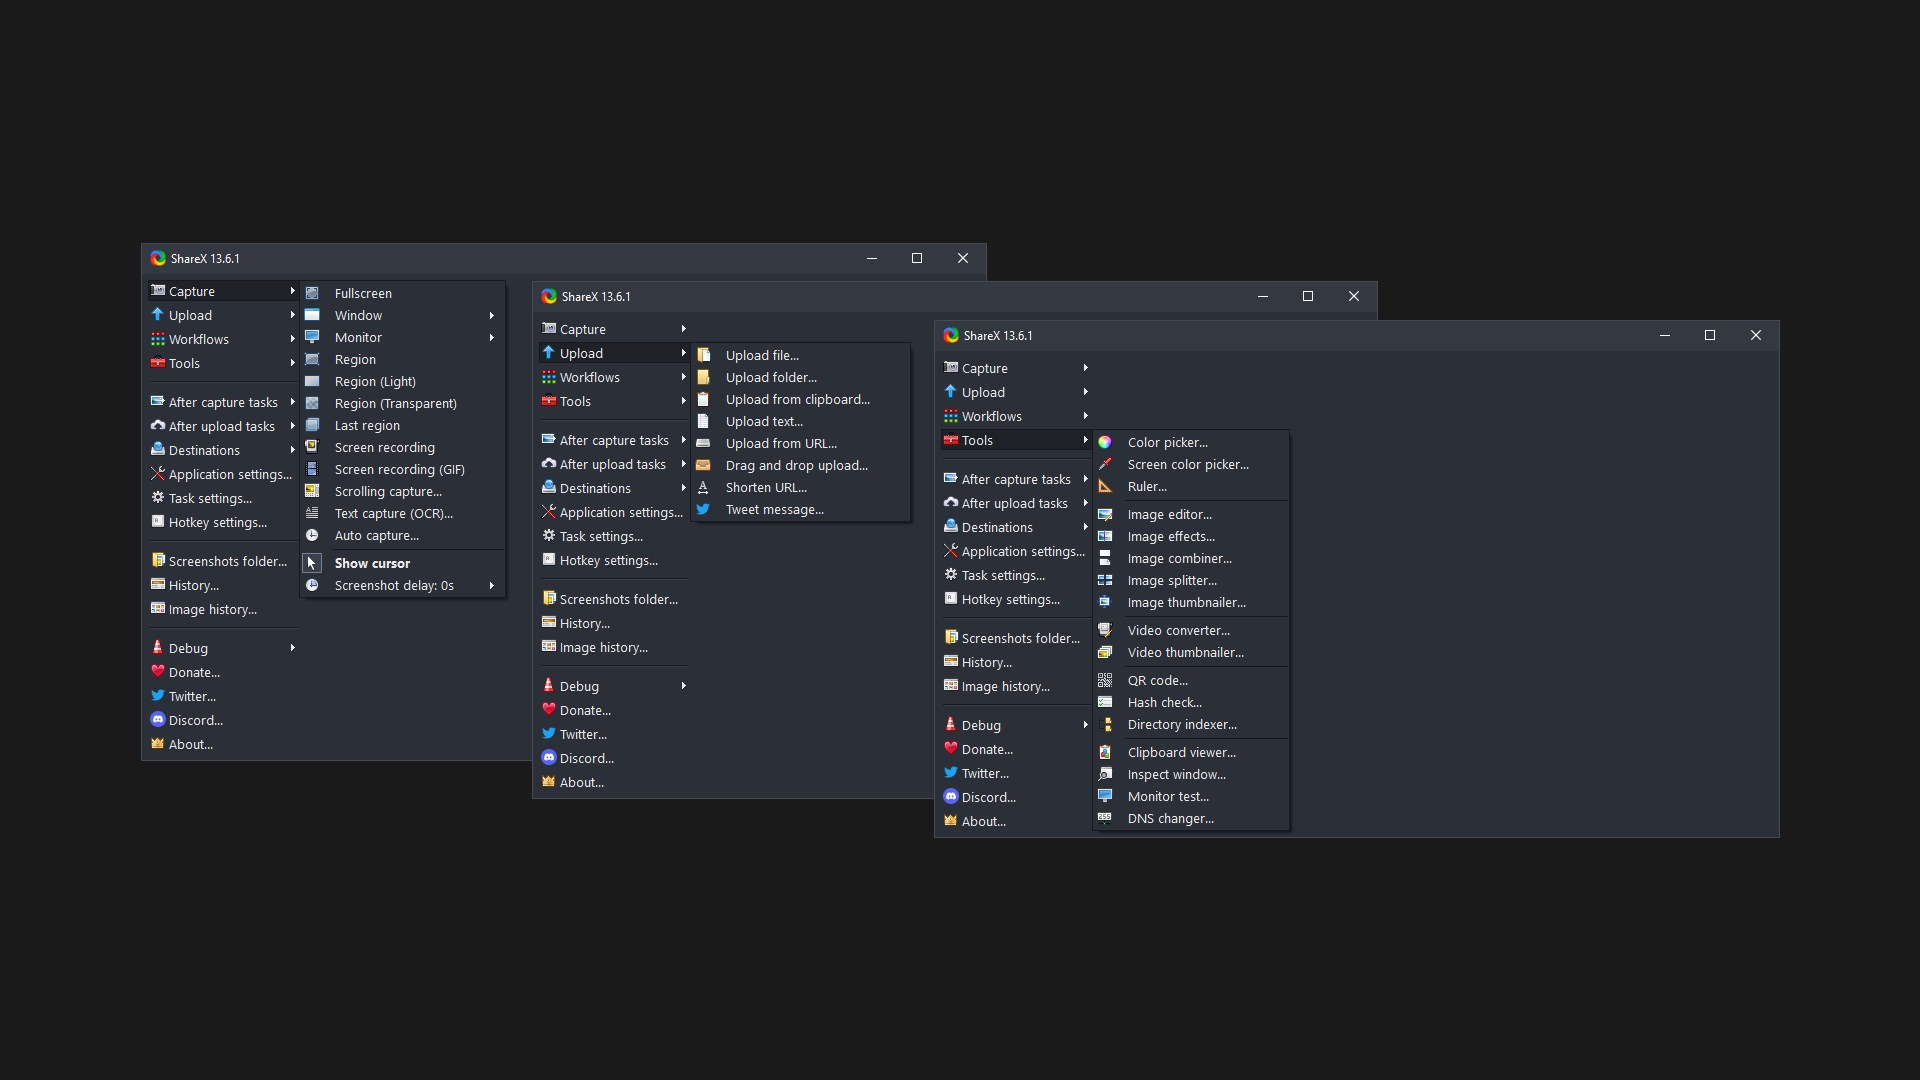Viewport: 1920px width, 1080px height.
Task: Open the Ruler tool
Action: [x=1146, y=487]
